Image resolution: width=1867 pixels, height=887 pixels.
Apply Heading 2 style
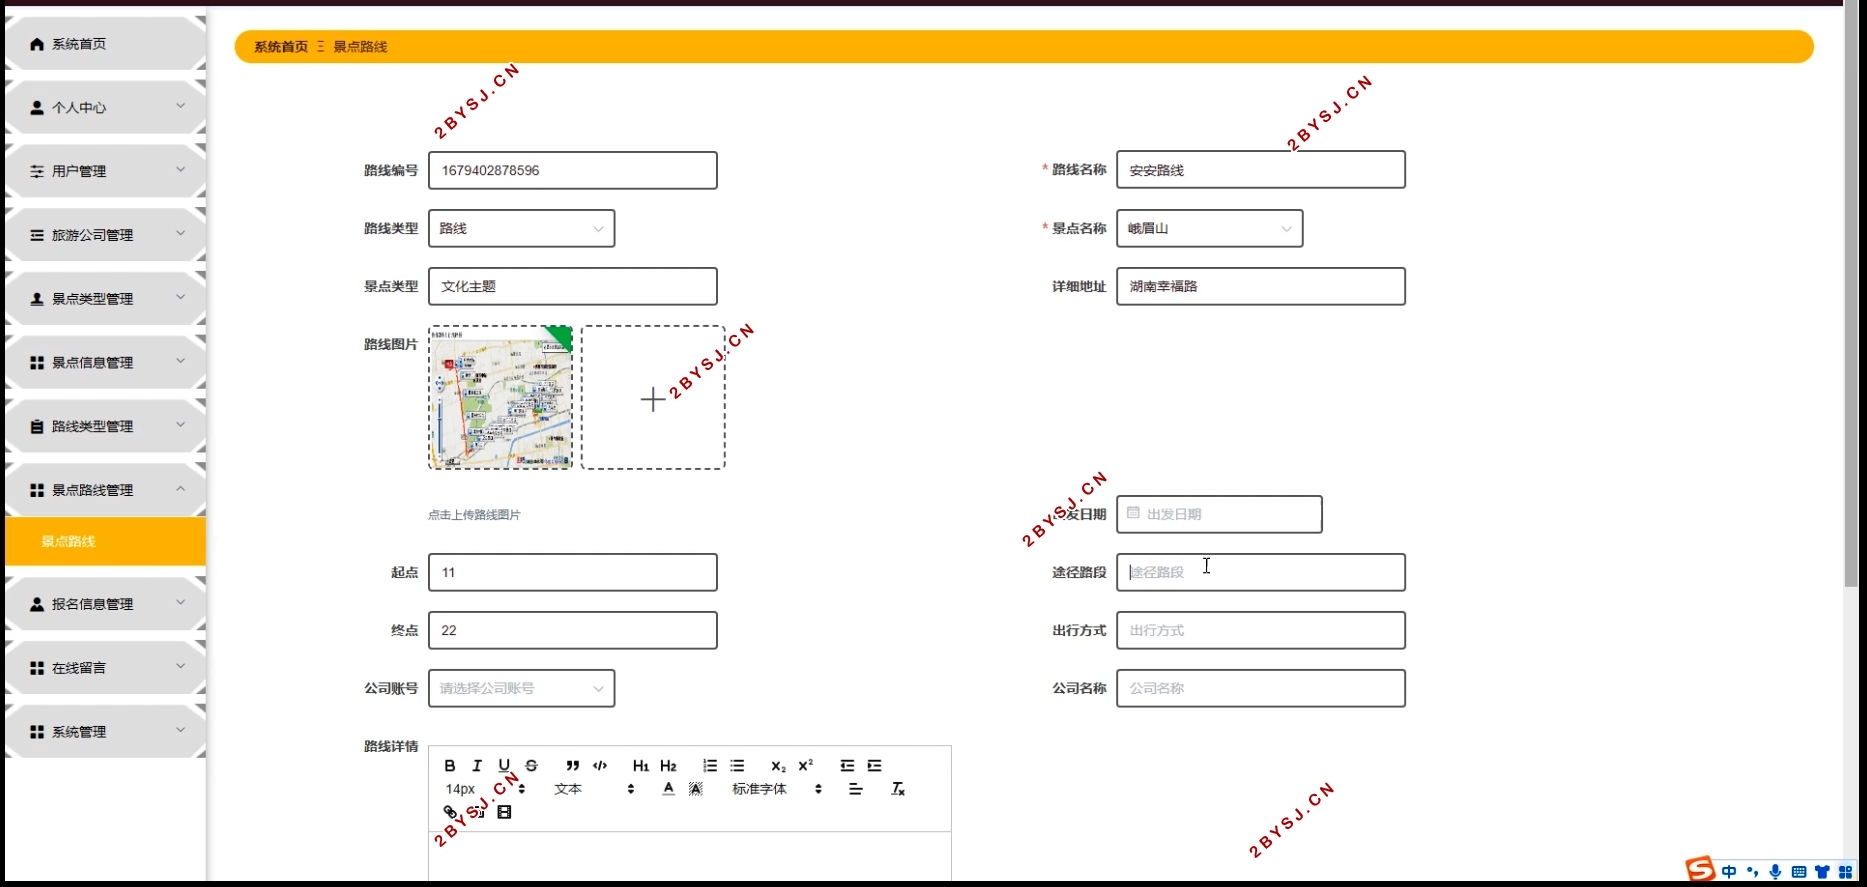point(668,766)
